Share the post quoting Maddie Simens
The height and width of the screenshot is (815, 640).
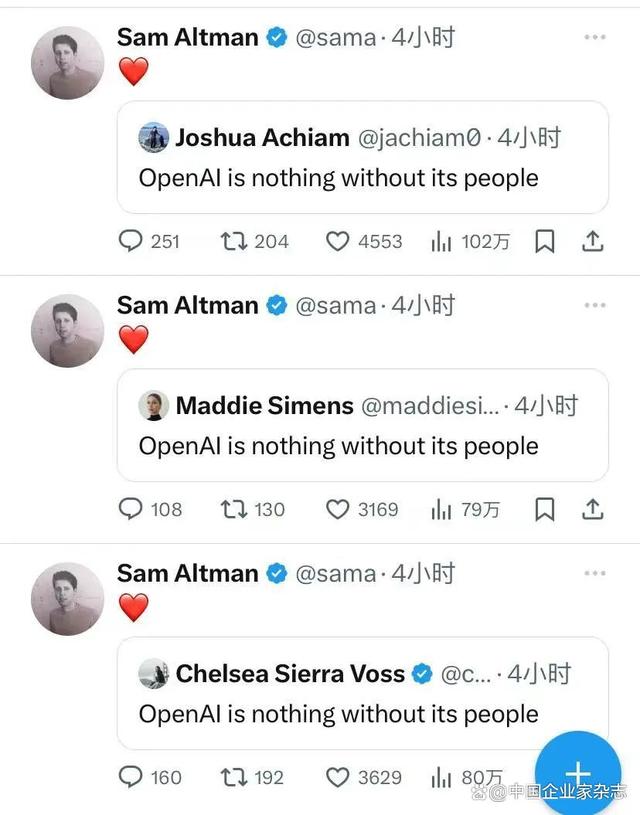[x=592, y=510]
